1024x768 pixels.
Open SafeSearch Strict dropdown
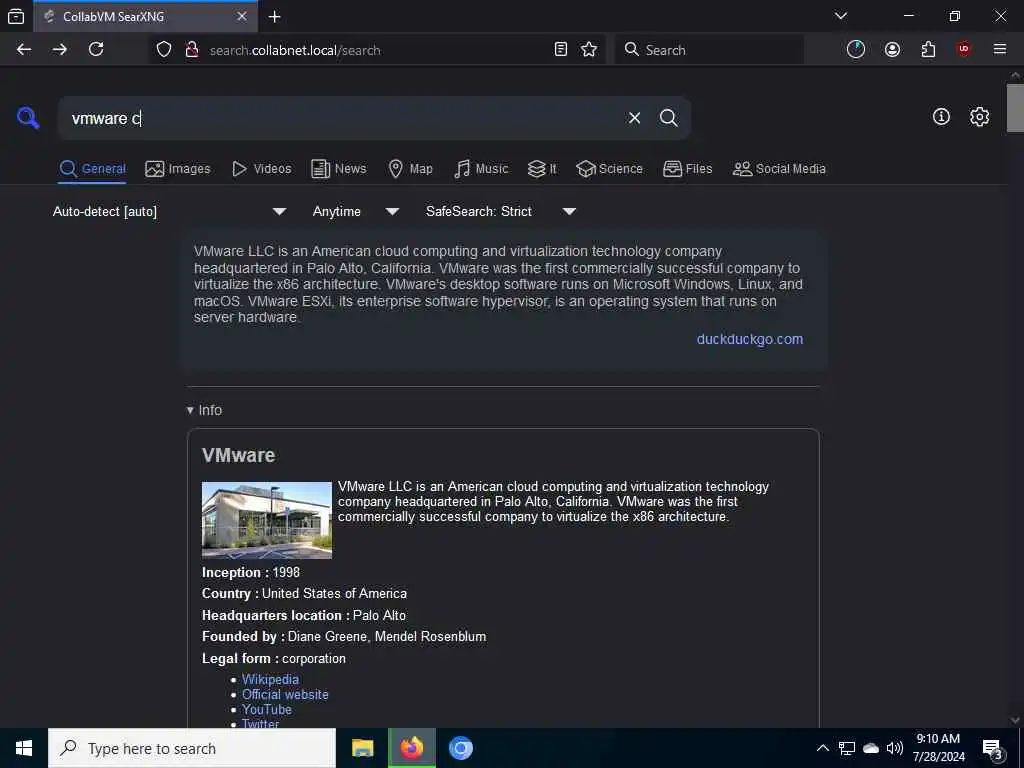coord(500,212)
